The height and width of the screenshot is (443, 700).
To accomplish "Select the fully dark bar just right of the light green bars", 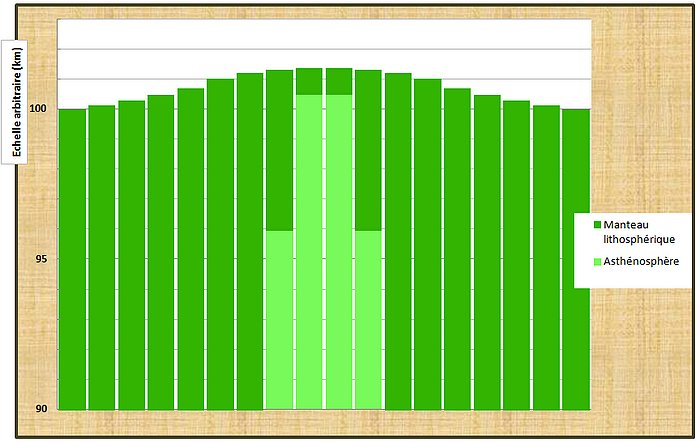I will [398, 241].
